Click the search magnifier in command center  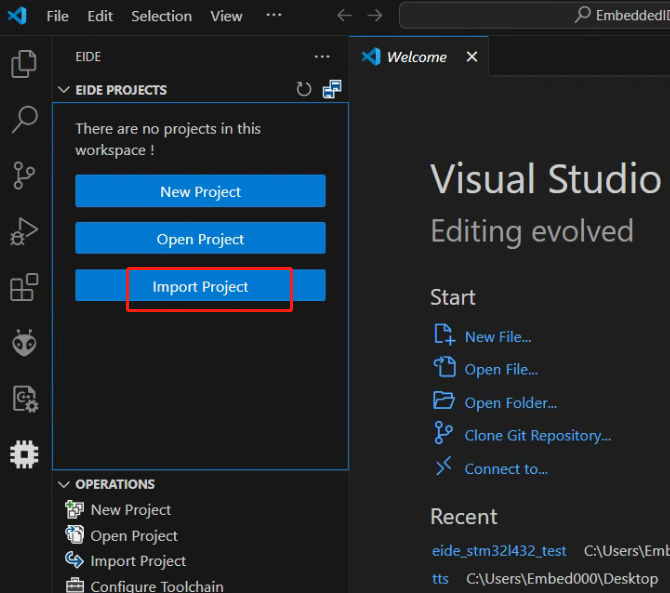582,15
